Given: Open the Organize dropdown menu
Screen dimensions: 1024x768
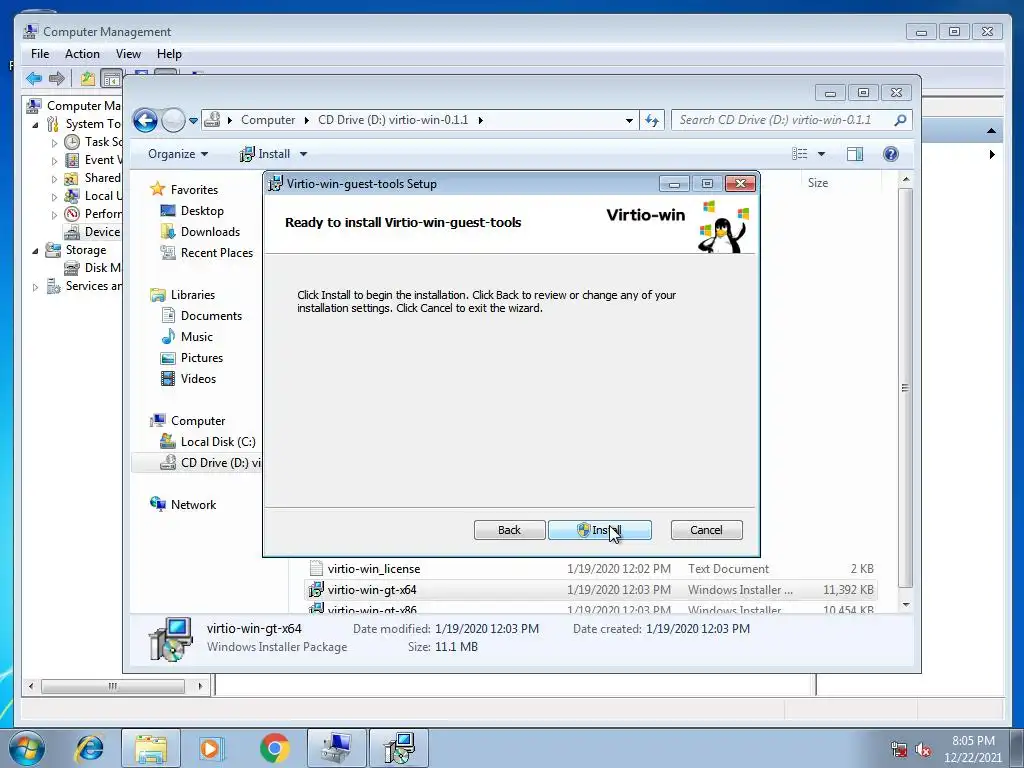Looking at the screenshot, I should 178,154.
